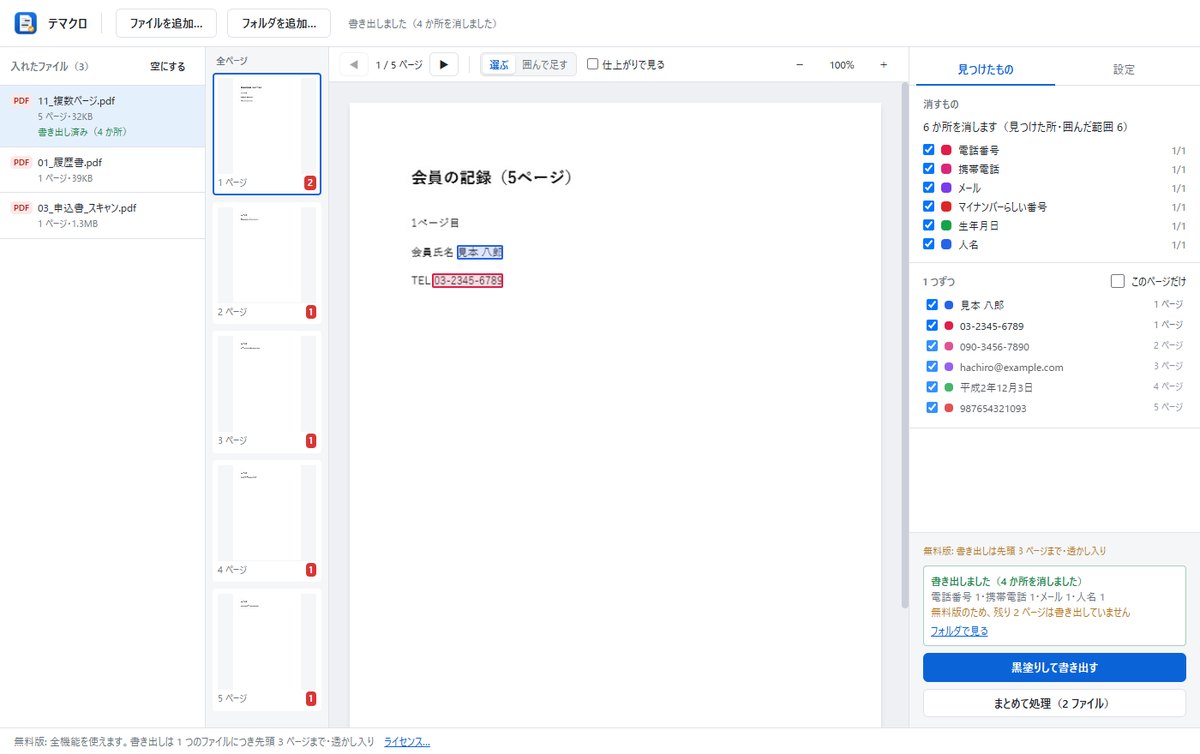Click フォルダを追加... button
Screen dimensions: 1200x754
coord(279,22)
